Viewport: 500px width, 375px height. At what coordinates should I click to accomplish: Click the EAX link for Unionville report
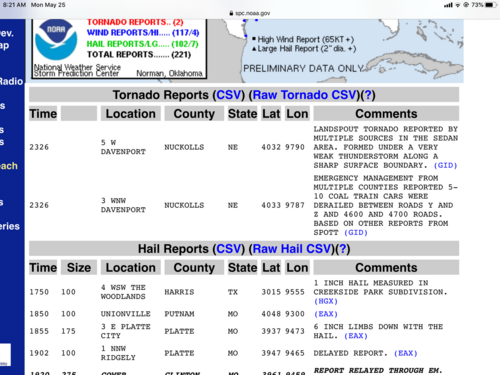(x=326, y=314)
